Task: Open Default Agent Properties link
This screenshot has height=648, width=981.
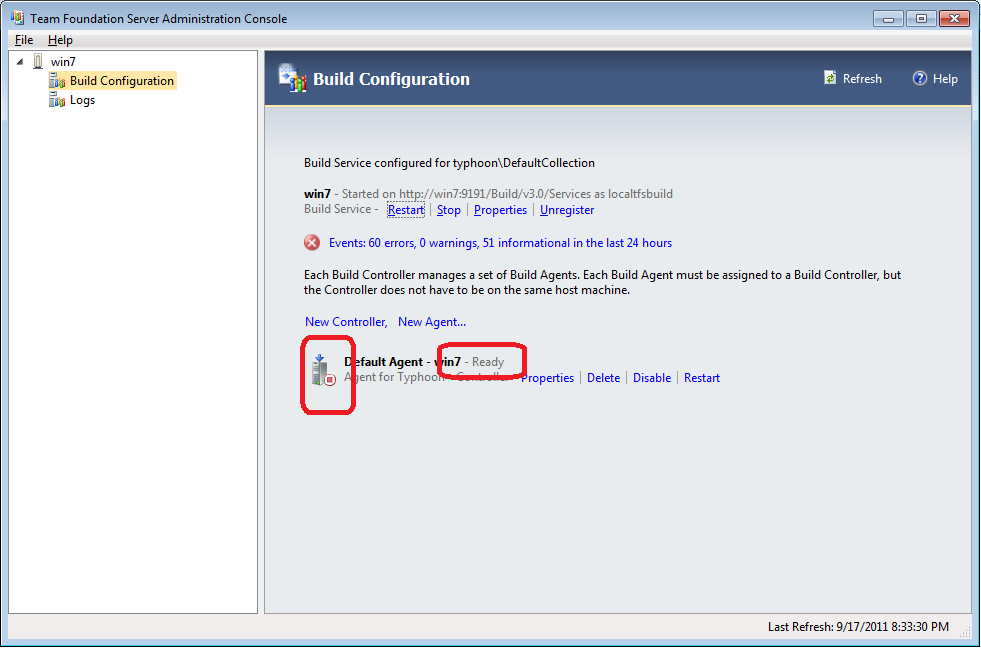Action: point(547,378)
